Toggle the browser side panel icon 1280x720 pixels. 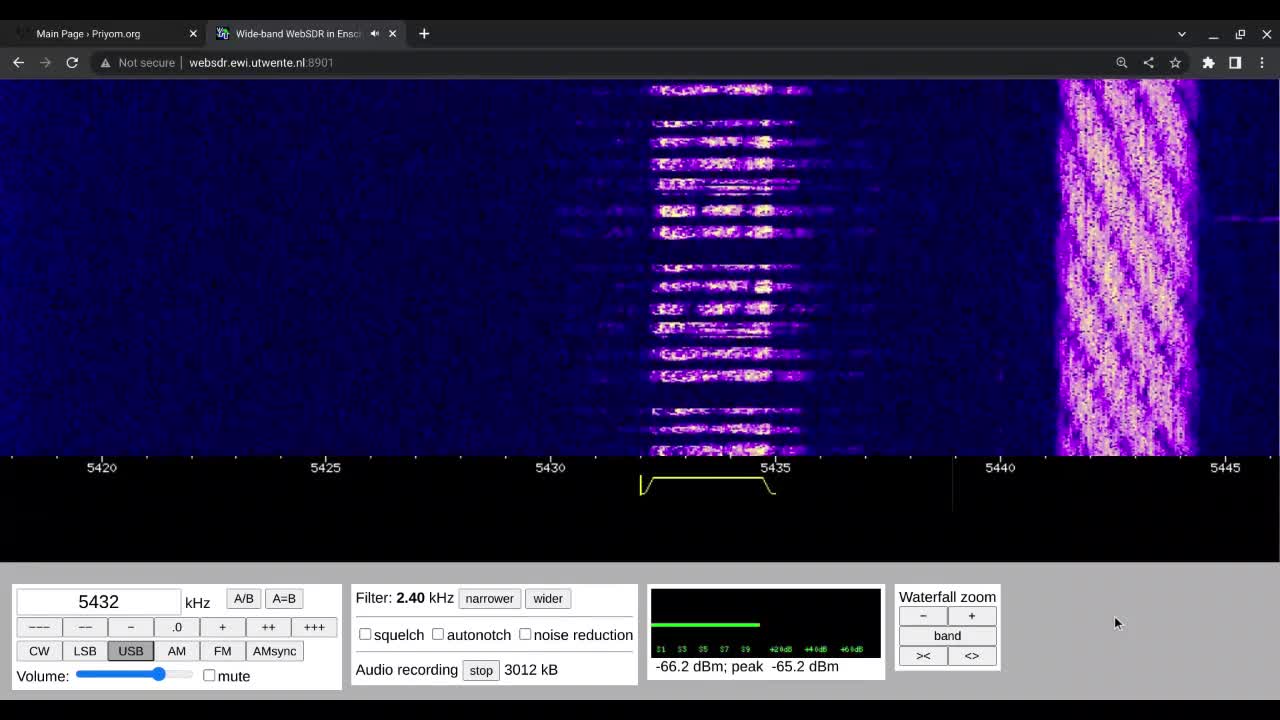click(x=1235, y=62)
